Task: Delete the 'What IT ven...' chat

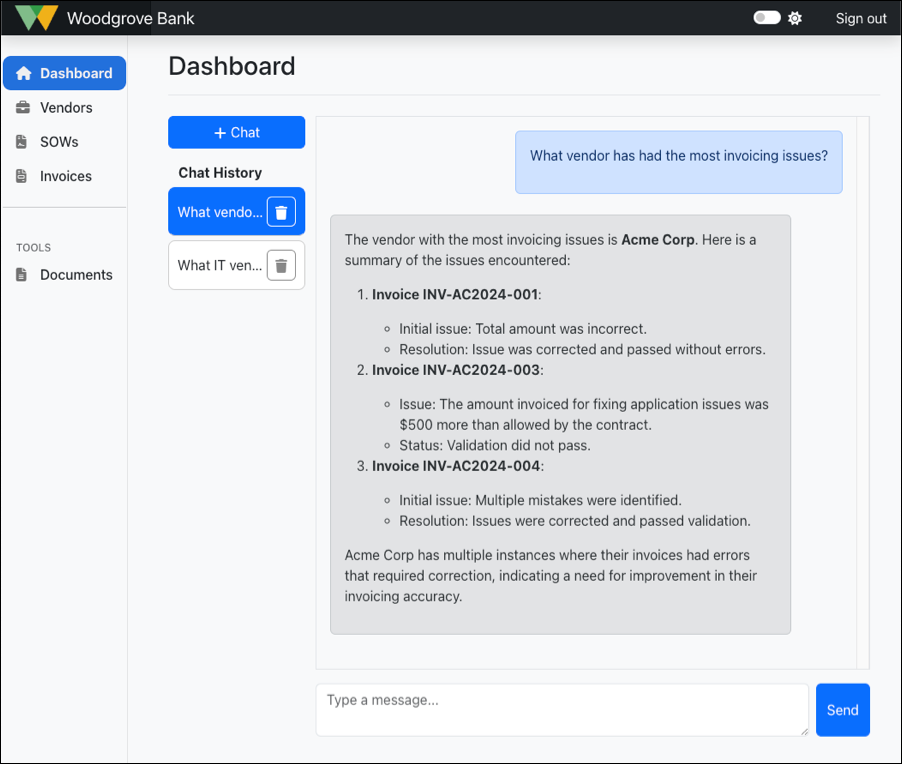Action: pos(281,265)
